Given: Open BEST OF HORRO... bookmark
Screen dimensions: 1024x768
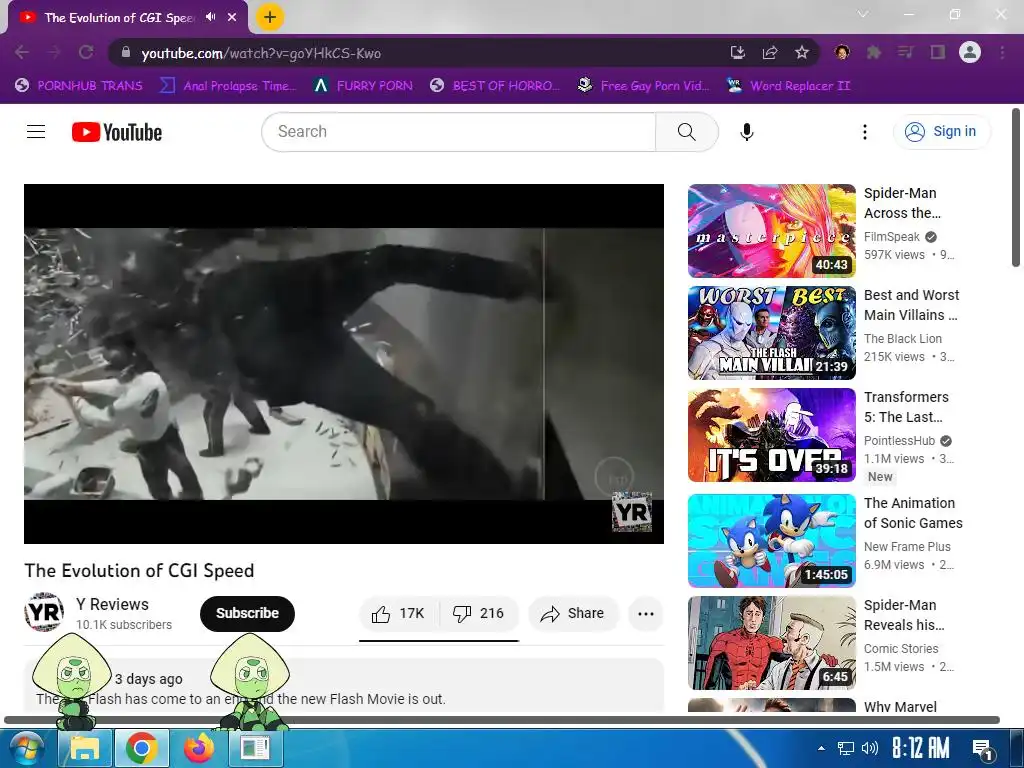Looking at the screenshot, I should pos(496,86).
